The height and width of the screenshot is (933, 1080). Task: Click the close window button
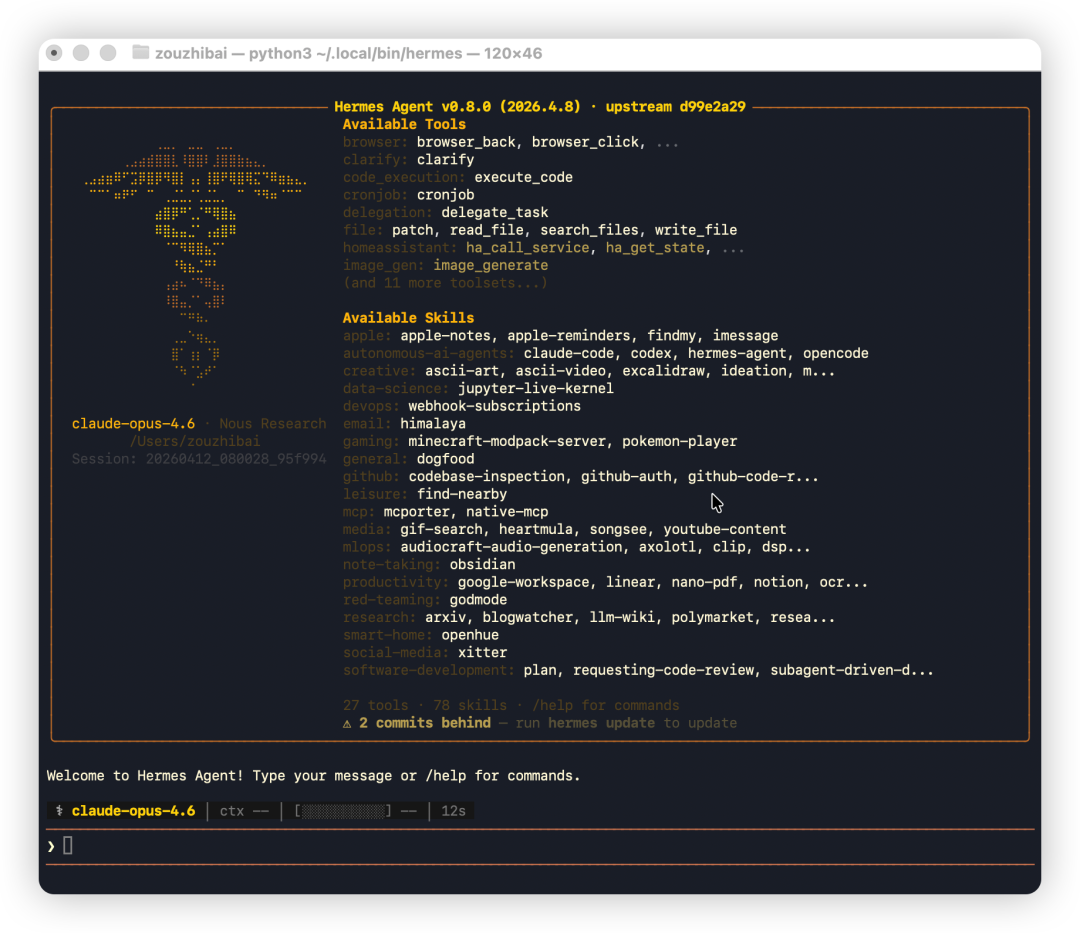pyautogui.click(x=54, y=53)
